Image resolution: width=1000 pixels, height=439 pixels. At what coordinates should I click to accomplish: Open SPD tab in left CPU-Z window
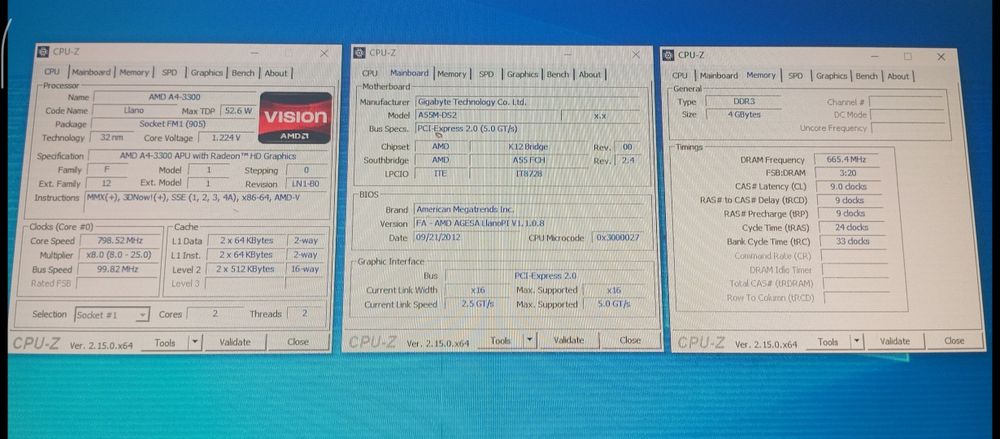[169, 73]
